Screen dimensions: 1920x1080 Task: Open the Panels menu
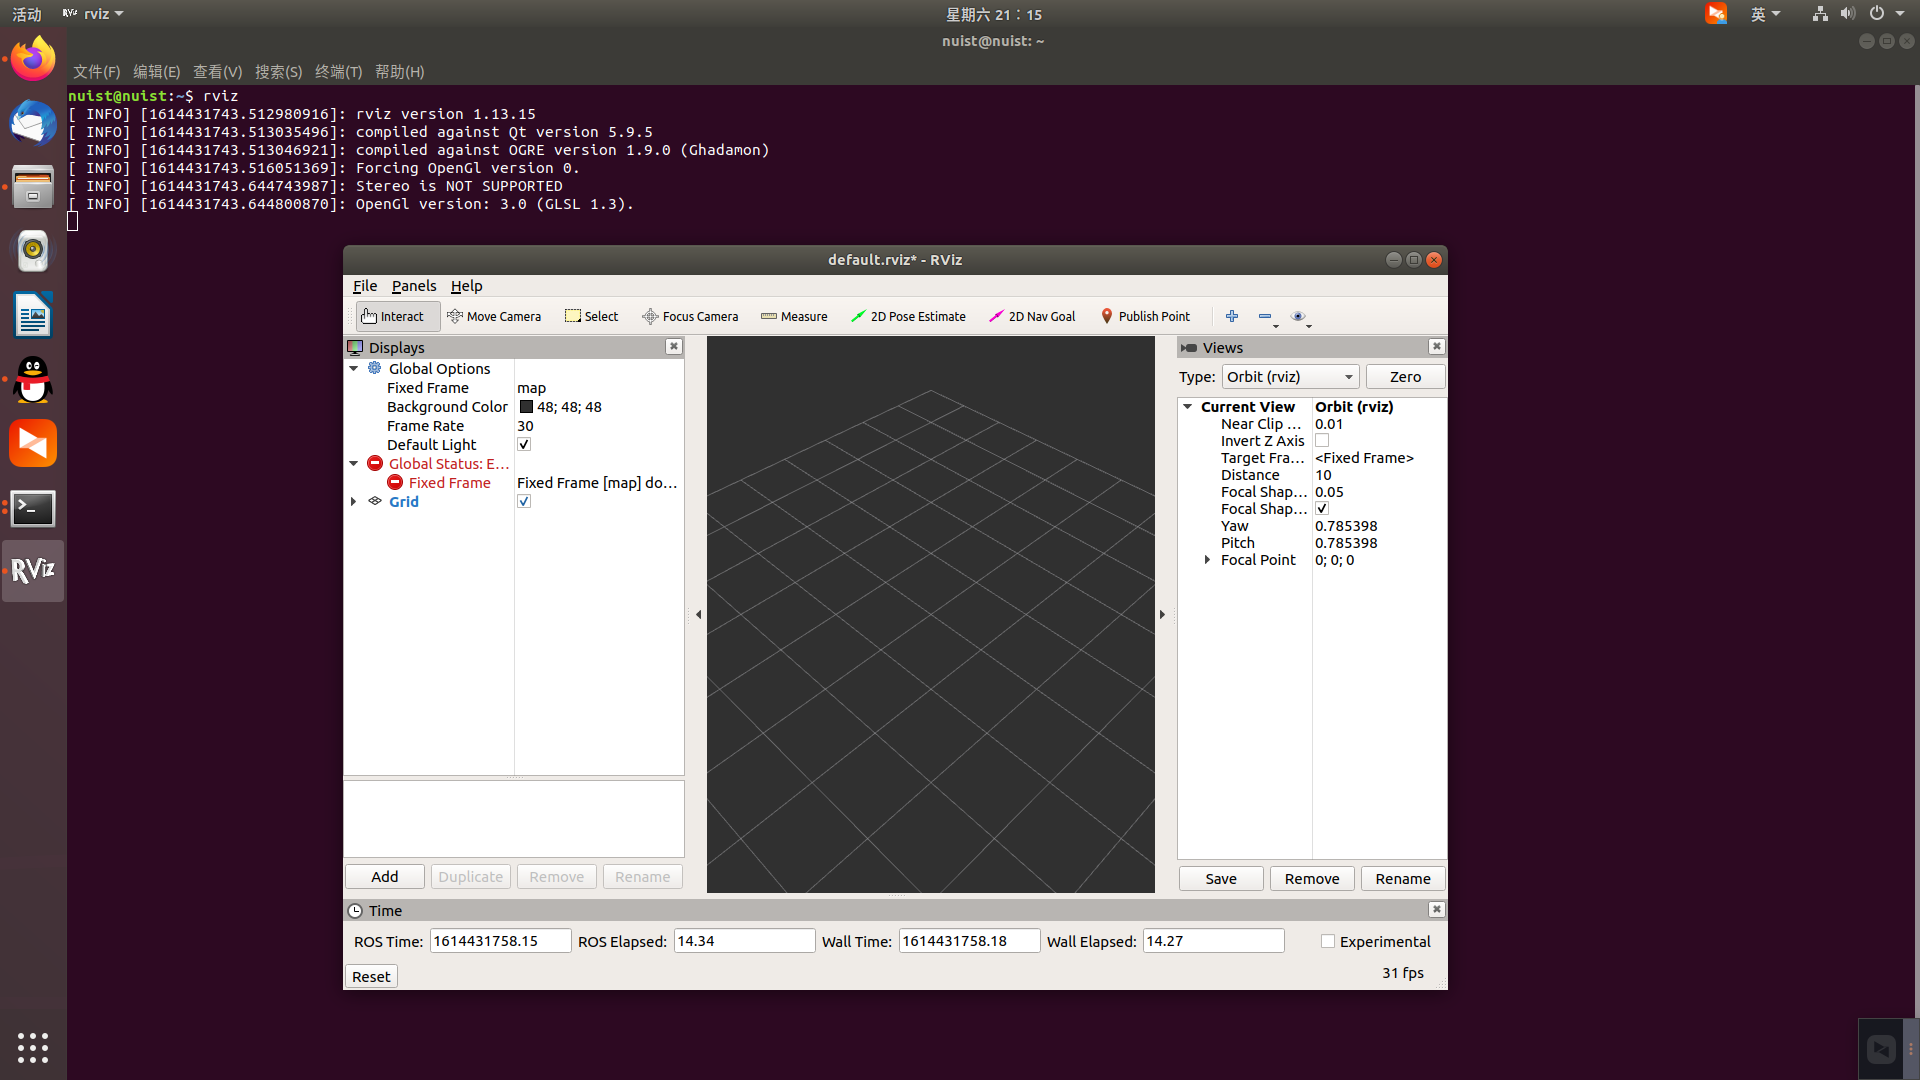click(x=413, y=286)
